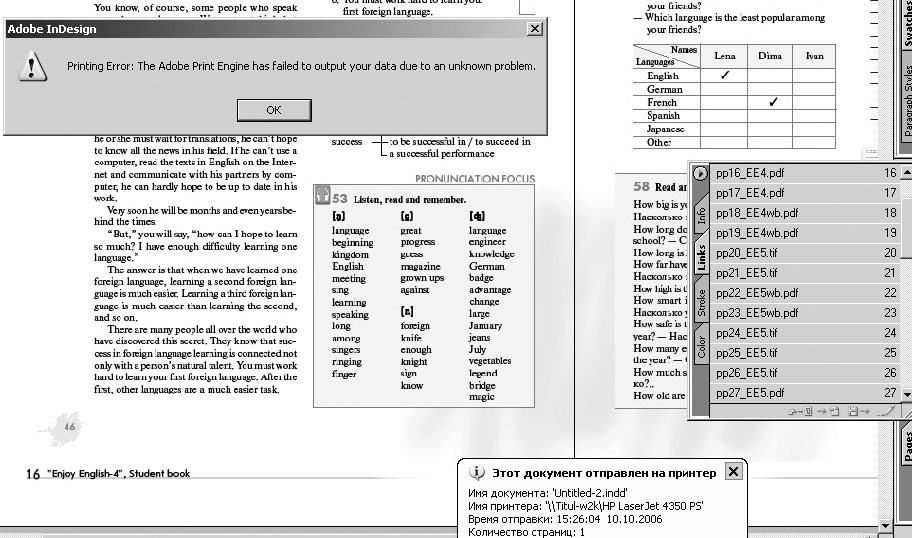
Task: Click the Update Link icon
Action: (x=858, y=411)
